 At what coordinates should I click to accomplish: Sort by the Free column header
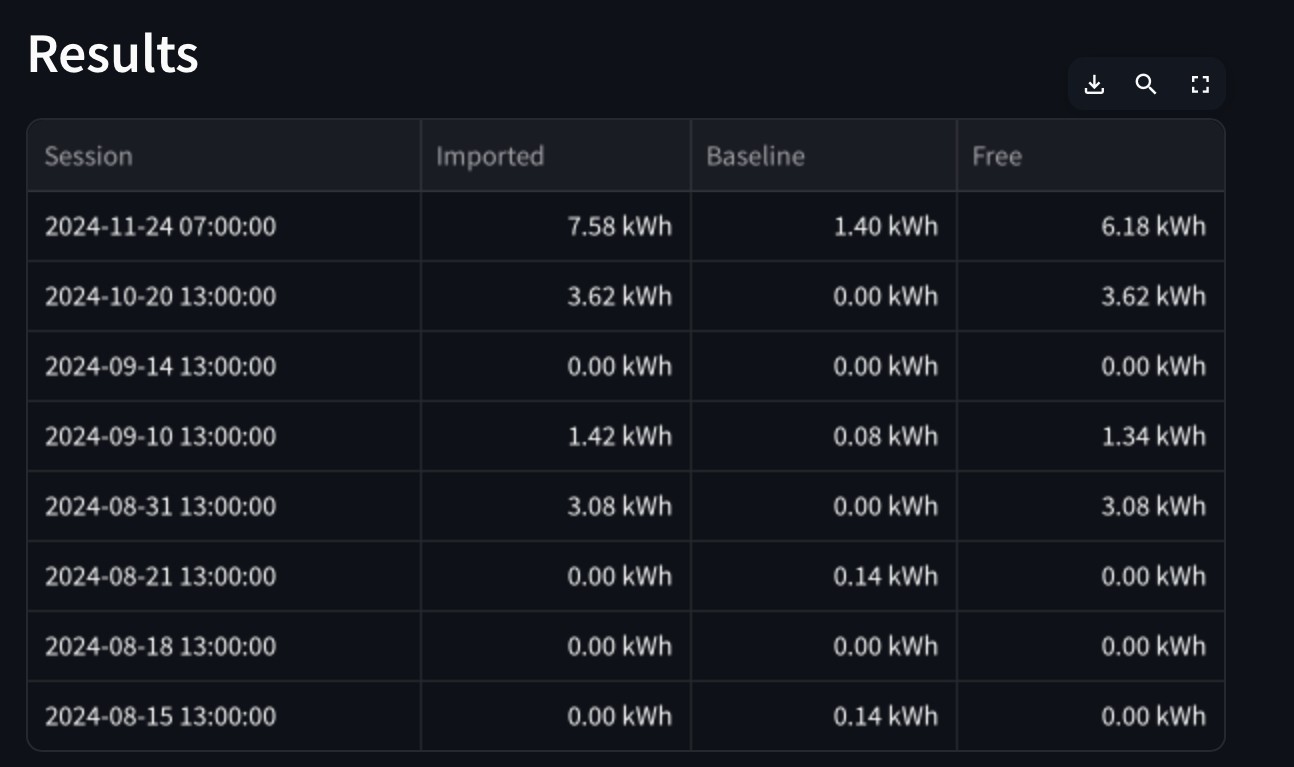point(1090,156)
